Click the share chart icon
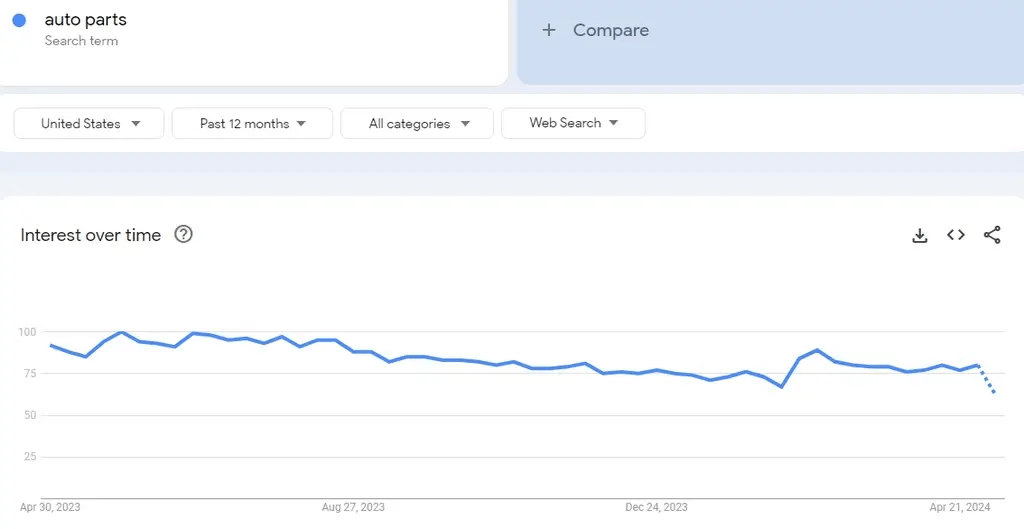 992,235
